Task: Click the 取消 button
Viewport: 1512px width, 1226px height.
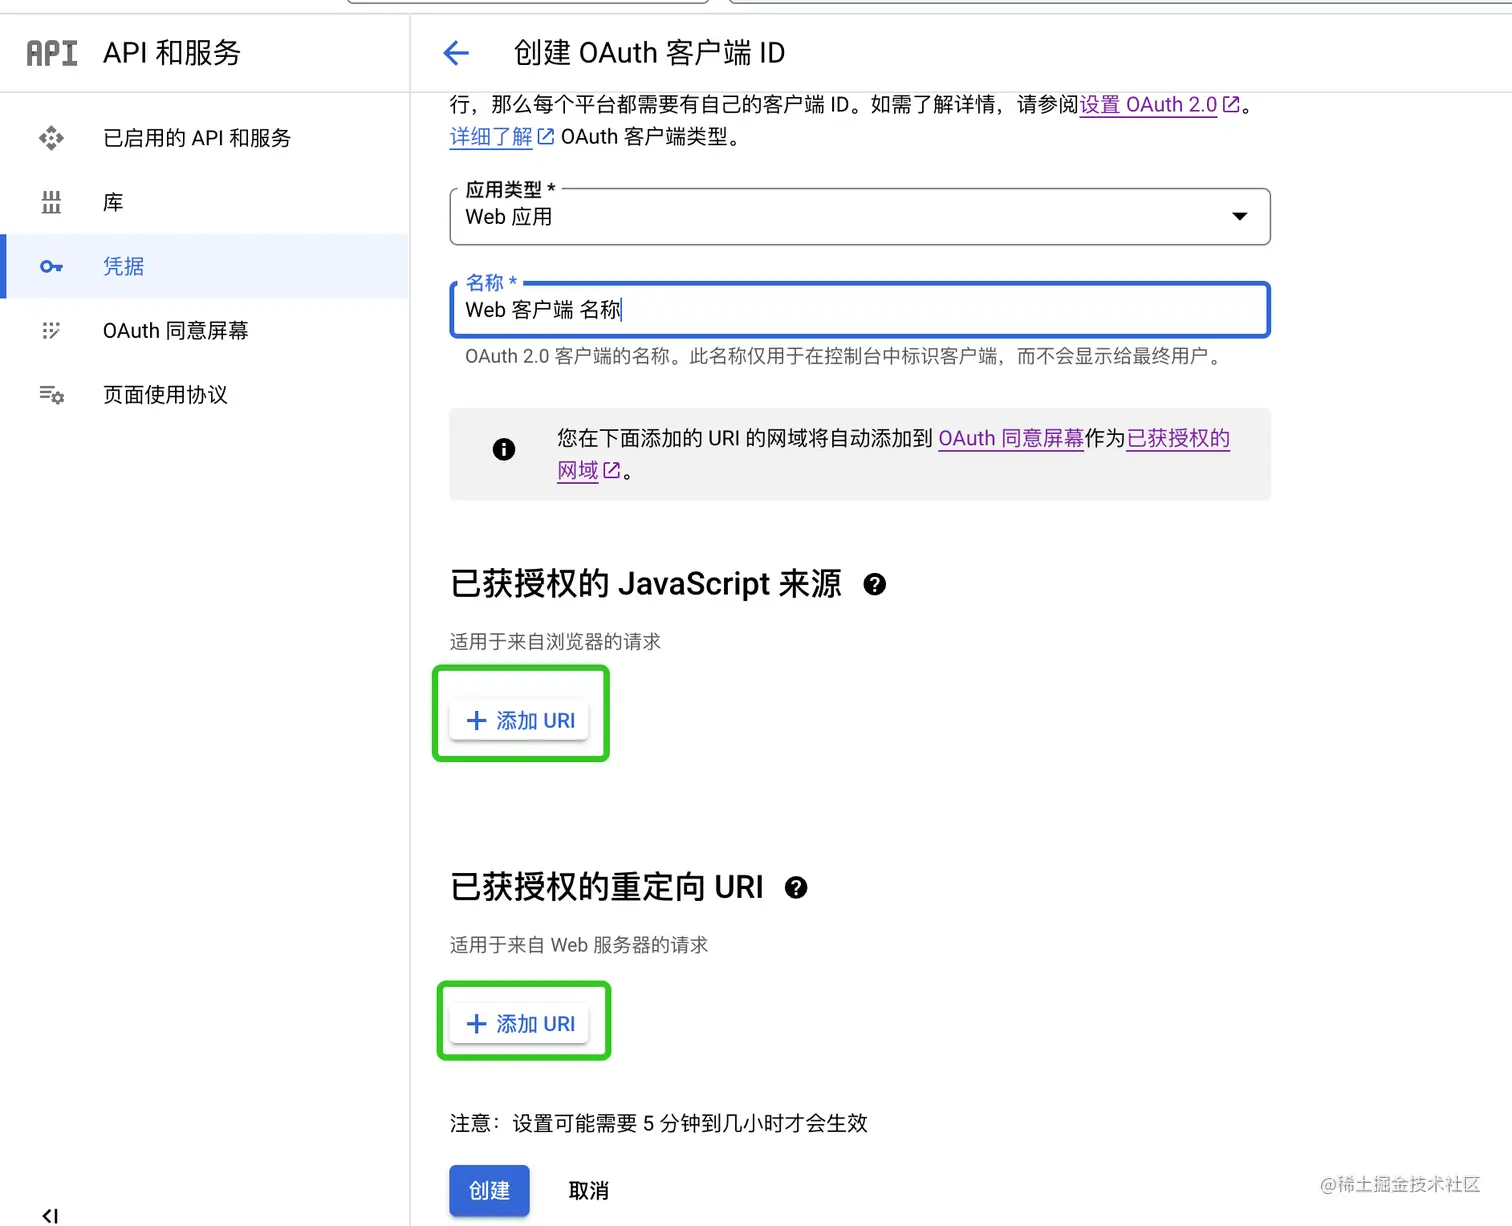Action: tap(589, 1191)
